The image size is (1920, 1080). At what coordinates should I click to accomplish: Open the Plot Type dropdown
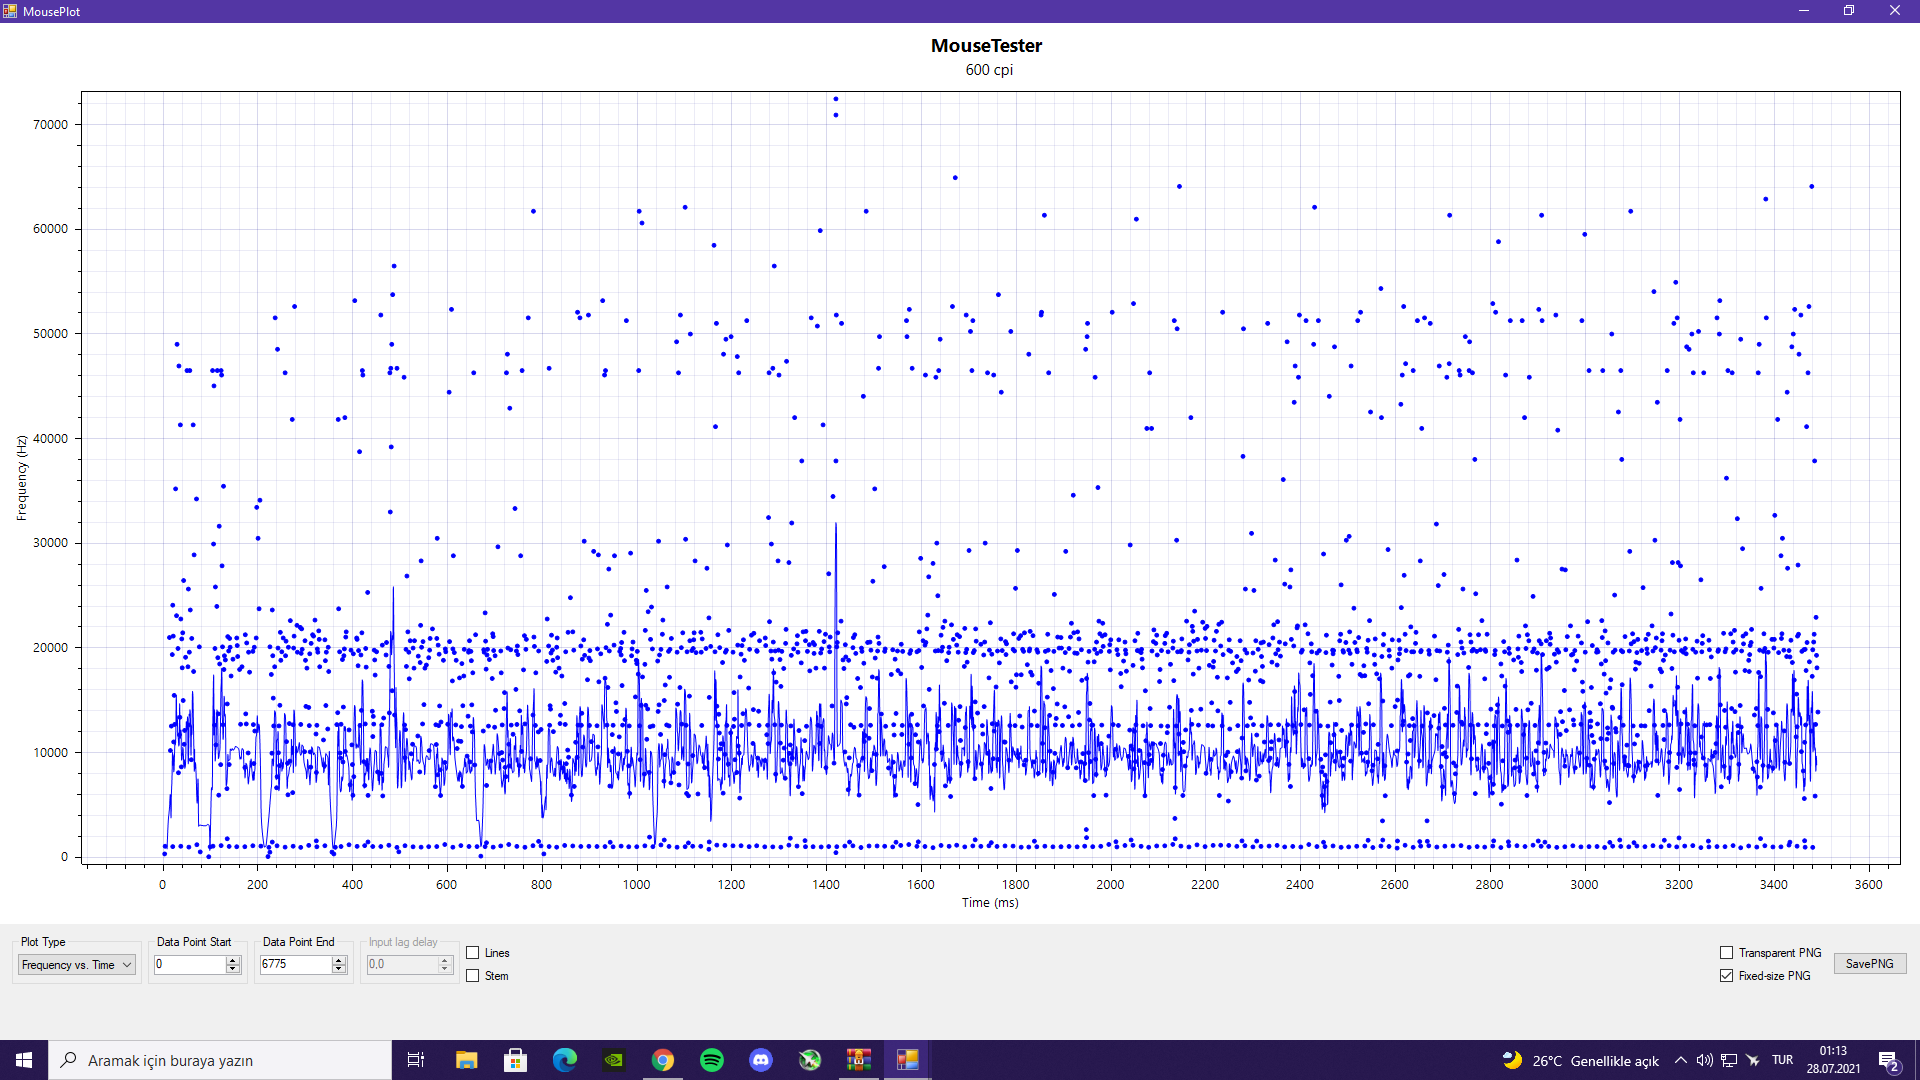77,965
